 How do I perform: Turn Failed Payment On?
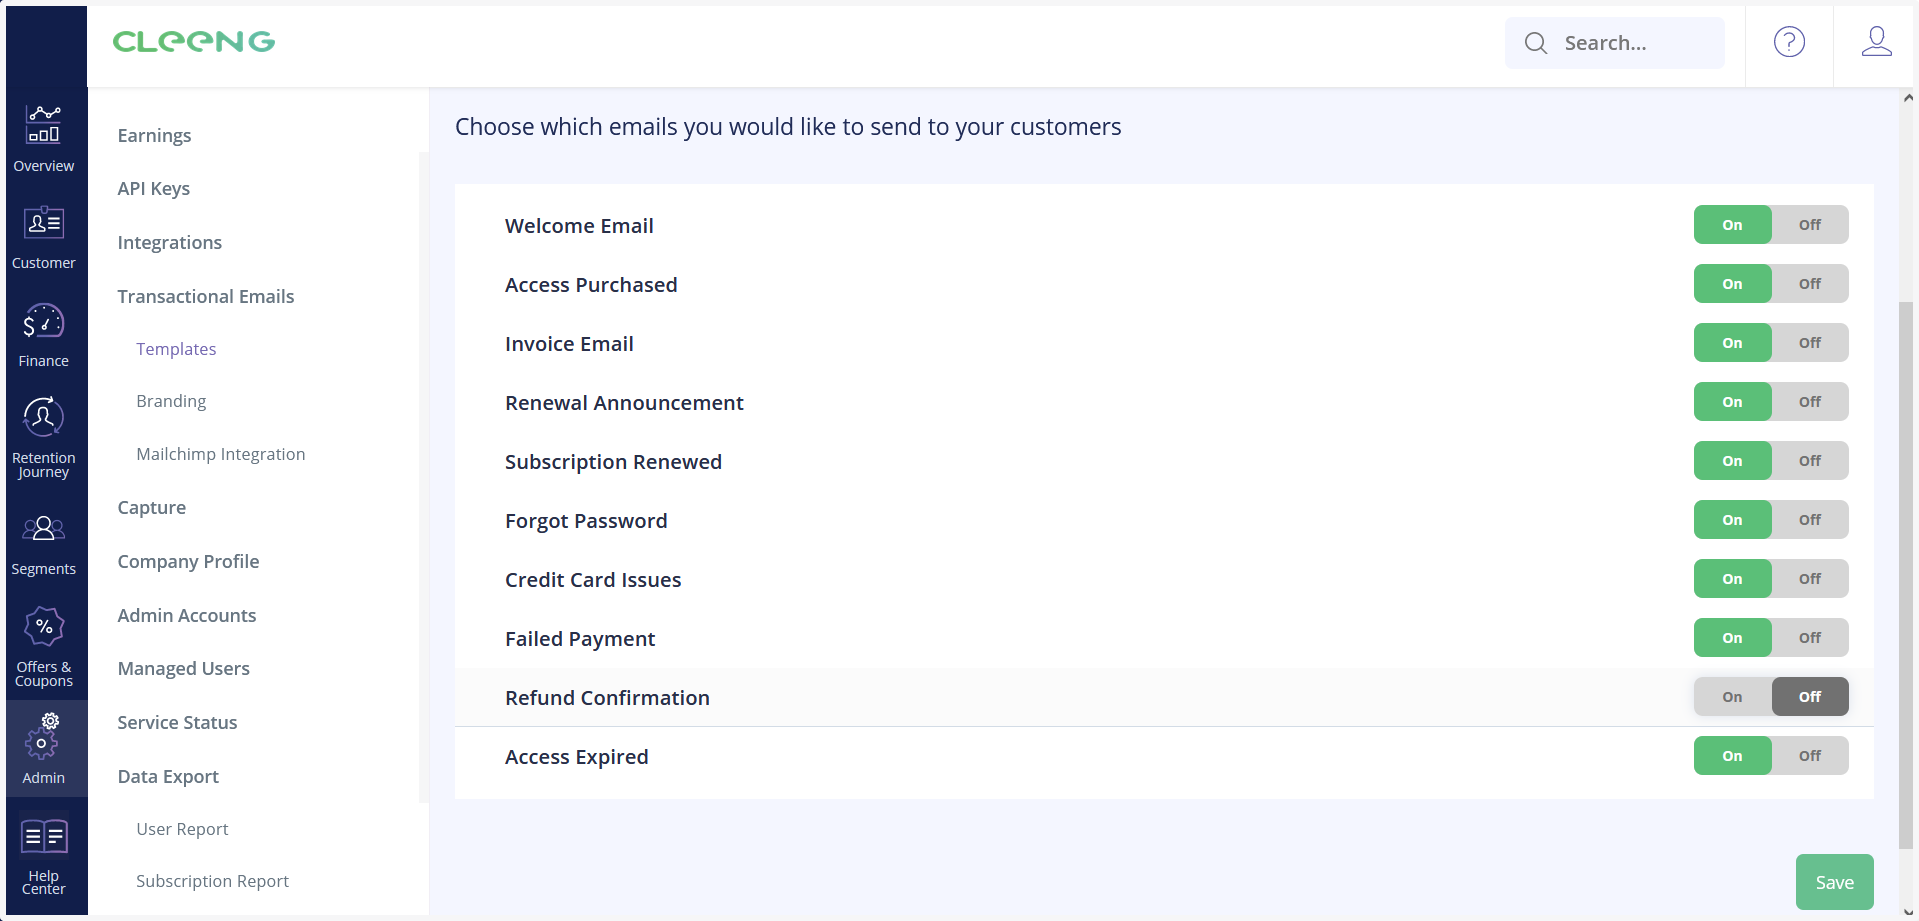coord(1732,638)
